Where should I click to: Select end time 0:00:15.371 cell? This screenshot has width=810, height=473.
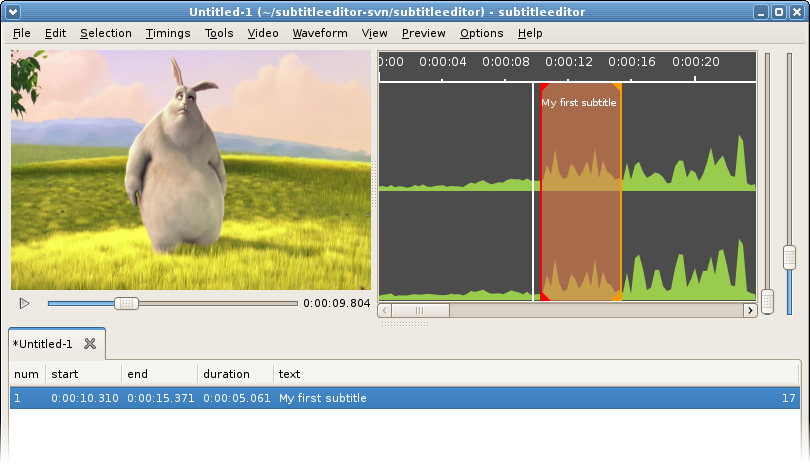coord(161,398)
